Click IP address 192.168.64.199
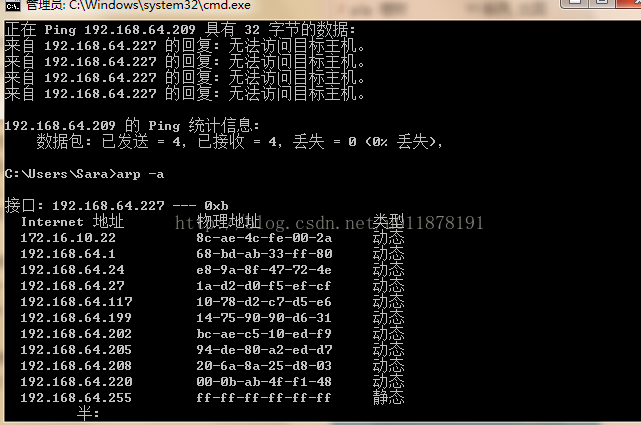The width and height of the screenshot is (641, 425). [x=76, y=317]
